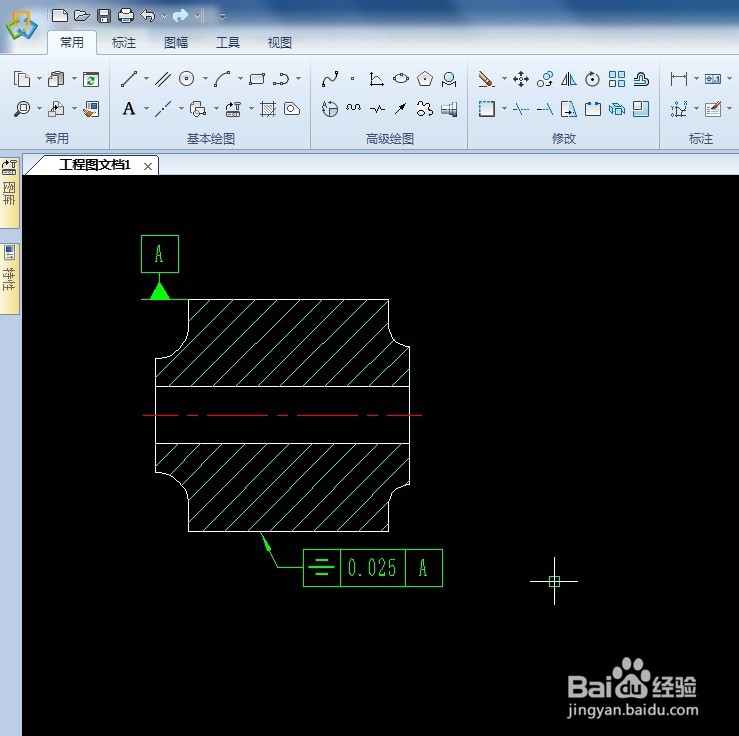Image resolution: width=739 pixels, height=736 pixels.
Task: Select the 工程图文档1 document tab
Action: coord(95,165)
